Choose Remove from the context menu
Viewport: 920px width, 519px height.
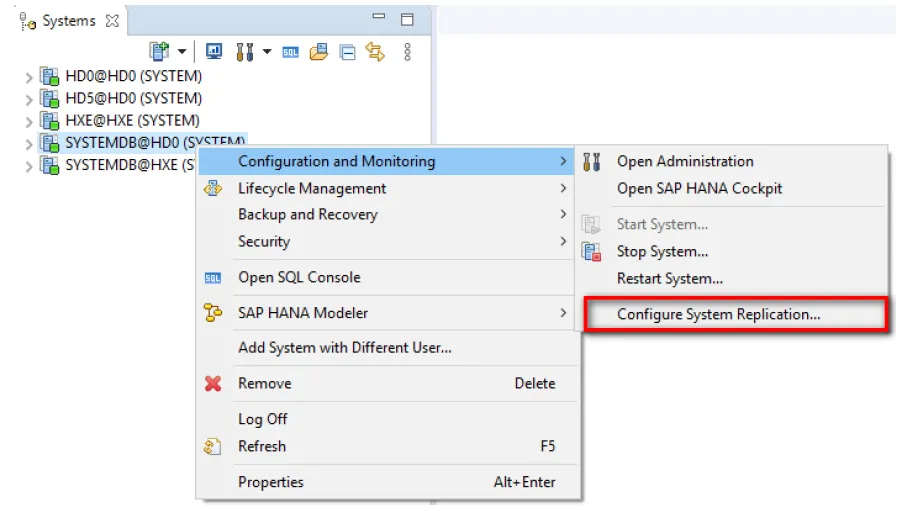(386, 384)
